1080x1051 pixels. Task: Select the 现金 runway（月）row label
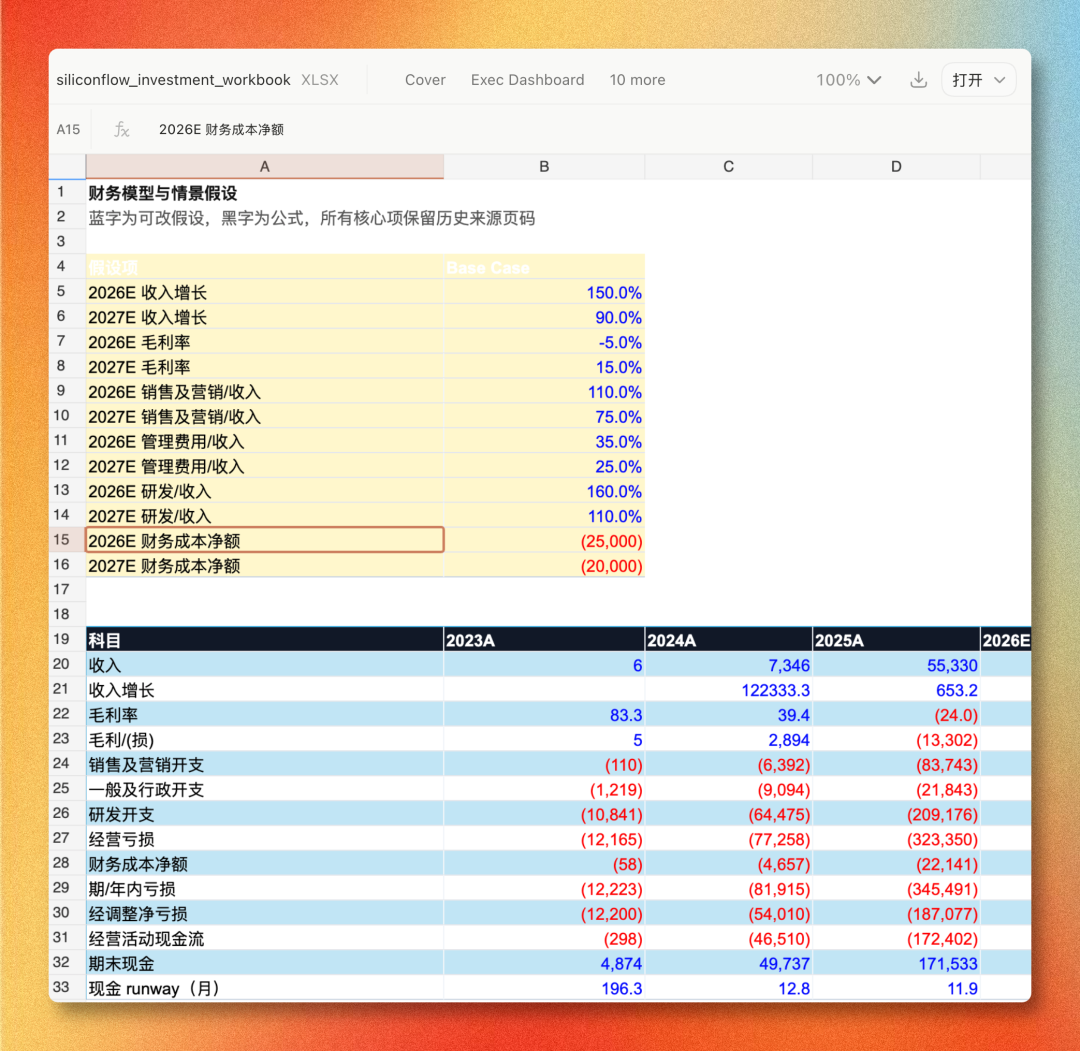coord(264,988)
